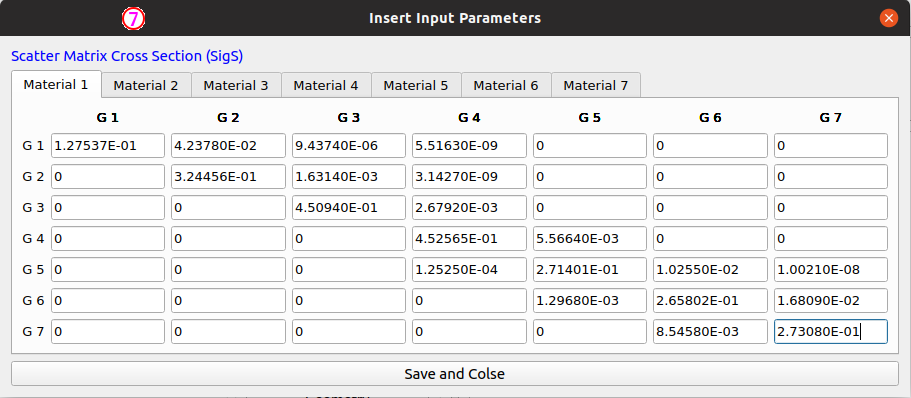This screenshot has height=398, width=911.
Task: Click row G 3 column G 5 field
Action: (x=590, y=207)
